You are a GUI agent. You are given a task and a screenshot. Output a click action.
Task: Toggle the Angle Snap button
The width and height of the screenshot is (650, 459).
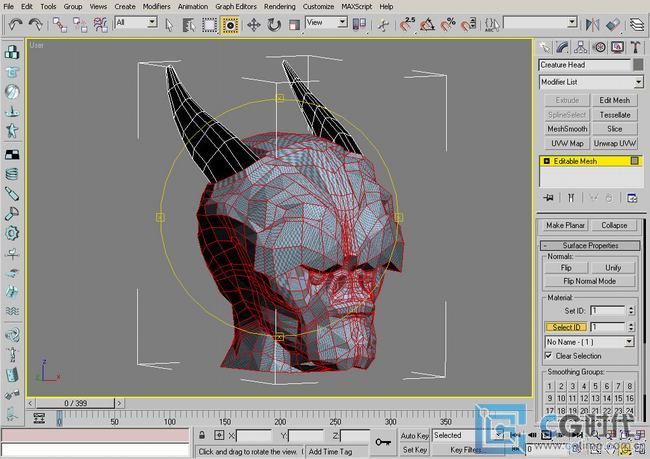click(x=428, y=25)
